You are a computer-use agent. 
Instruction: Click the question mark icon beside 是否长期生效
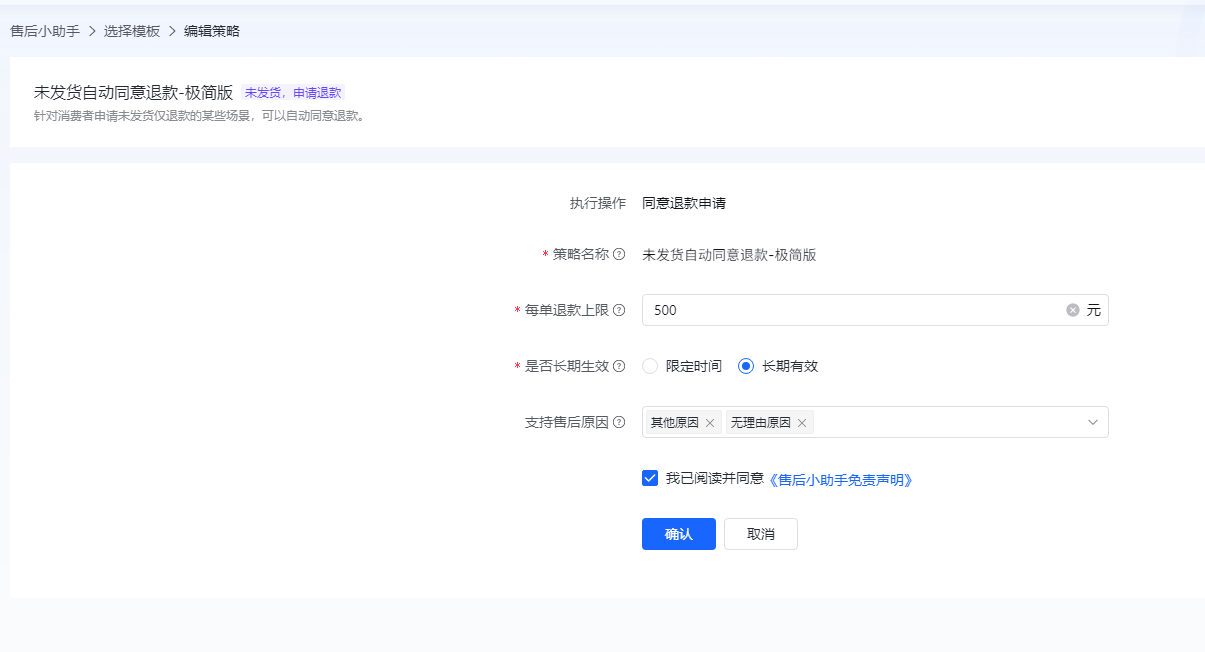[x=619, y=366]
